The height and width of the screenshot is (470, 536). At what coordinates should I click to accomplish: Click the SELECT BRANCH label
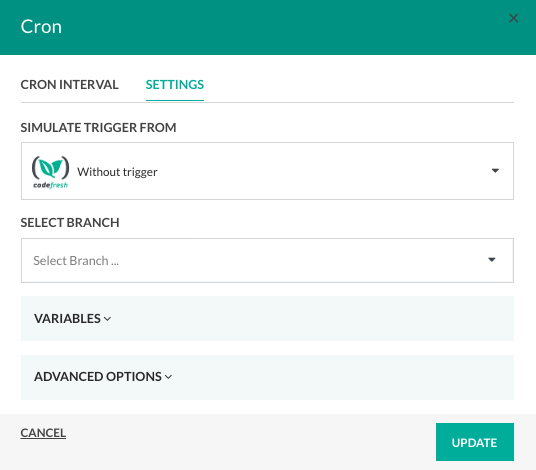point(70,223)
